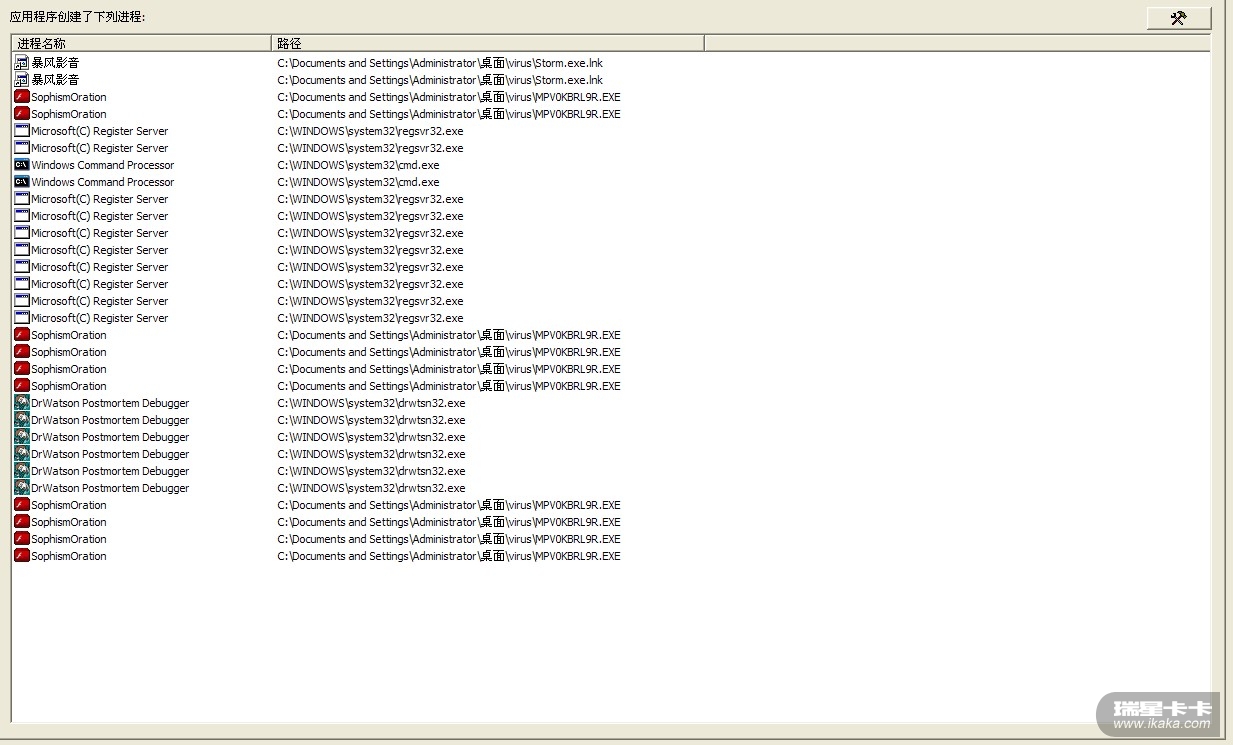1233x745 pixels.
Task: Click the cmd icon of the second Windows Command Processor row
Action: coord(21,182)
